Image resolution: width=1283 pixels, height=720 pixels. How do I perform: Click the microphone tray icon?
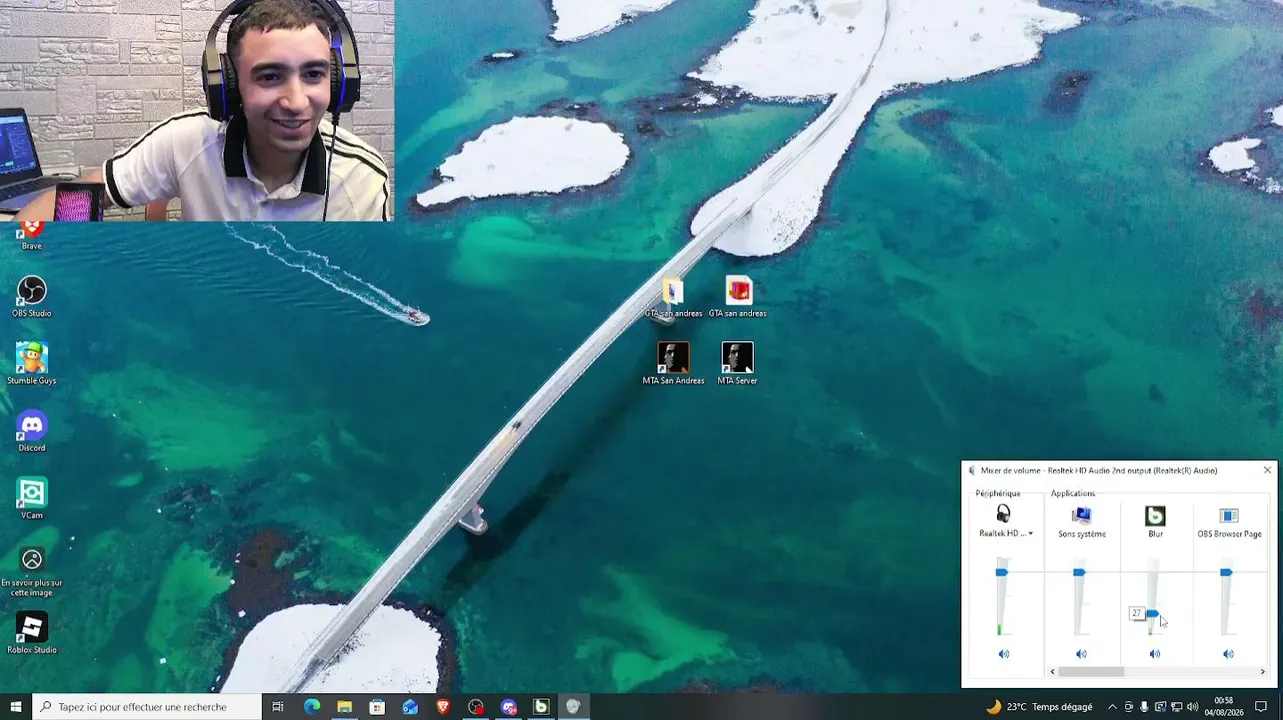1144,707
